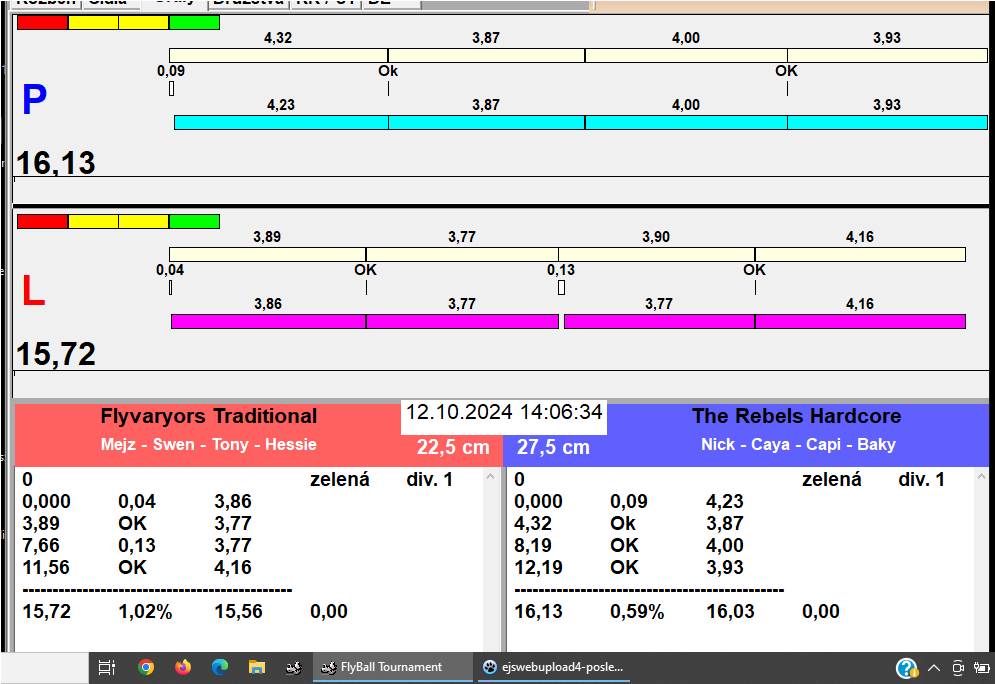Click the rightmost system tray icon
Image resolution: width=995 pixels, height=684 pixels.
(982, 668)
